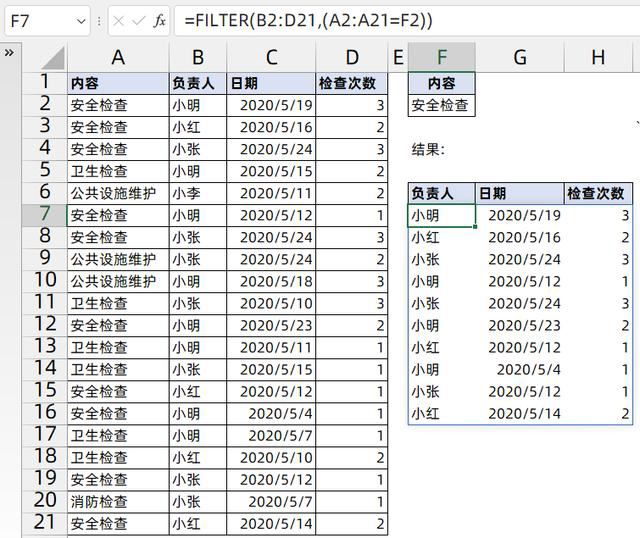
Task: Click the 结果: label cell
Action: tap(430, 149)
